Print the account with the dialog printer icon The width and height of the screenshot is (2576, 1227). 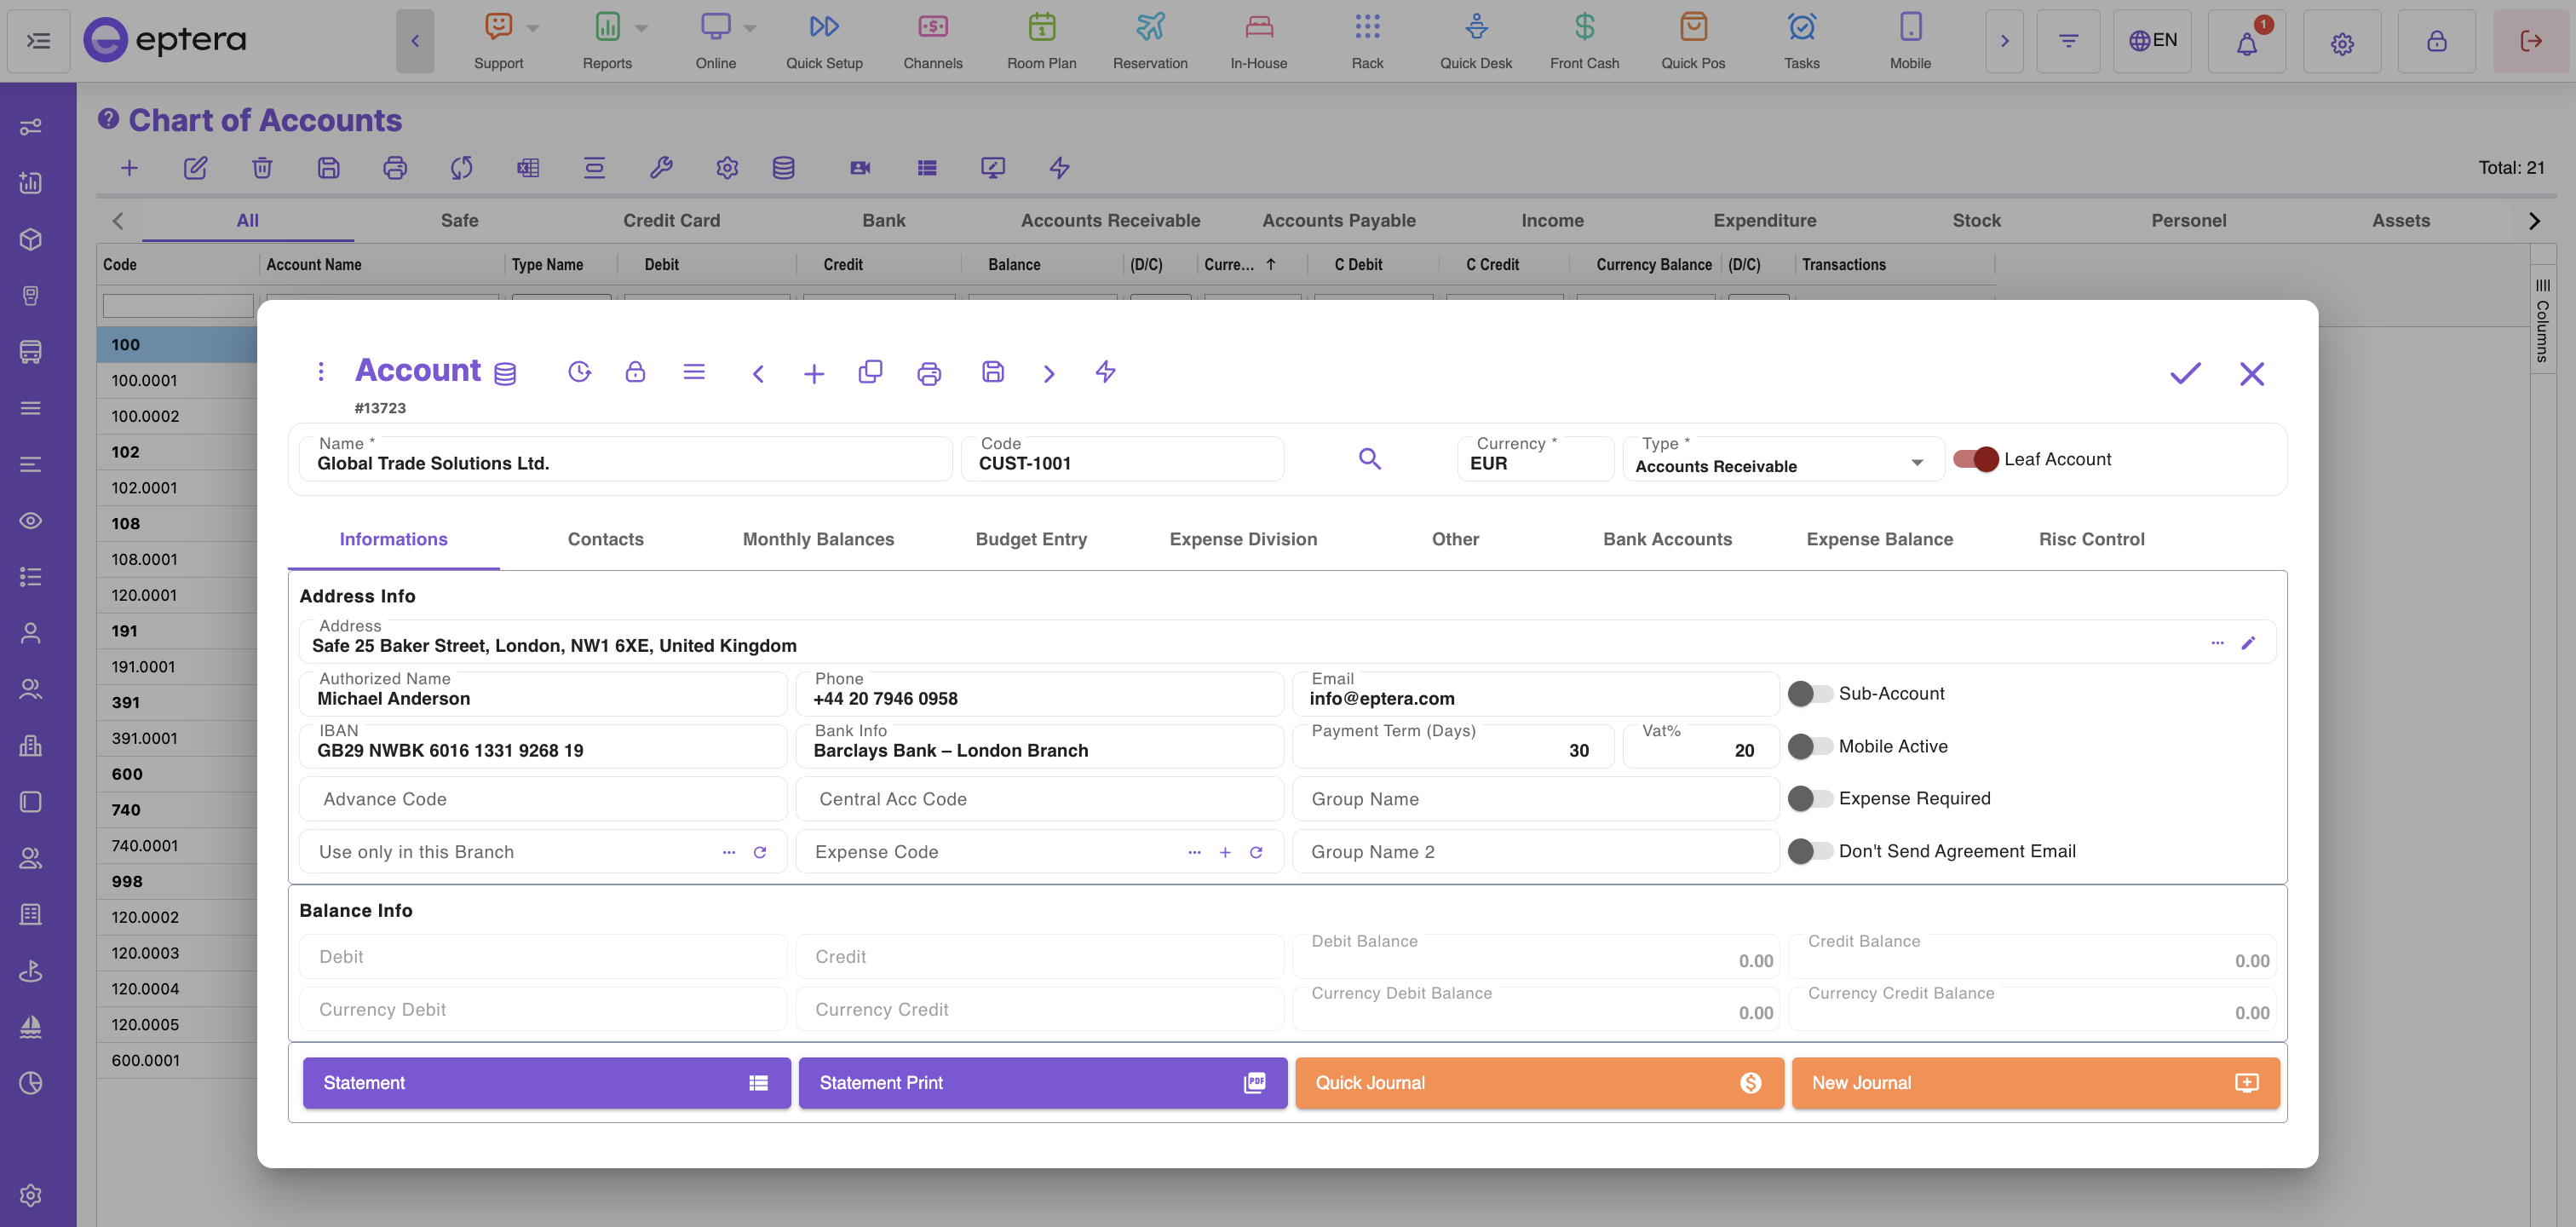[929, 373]
